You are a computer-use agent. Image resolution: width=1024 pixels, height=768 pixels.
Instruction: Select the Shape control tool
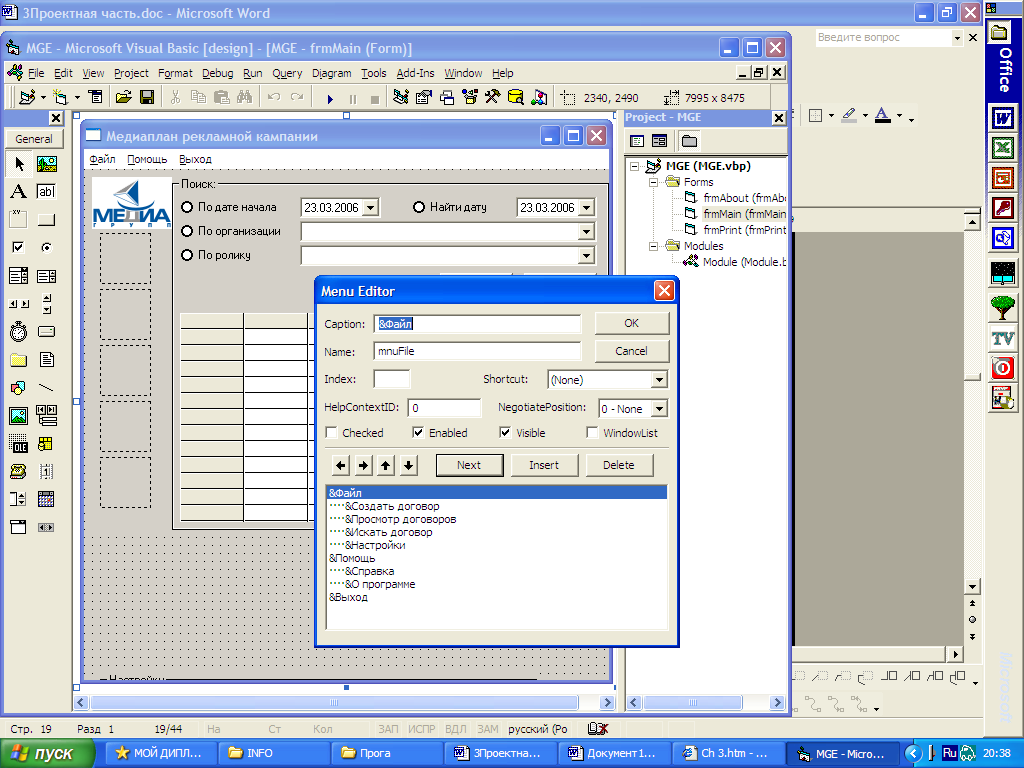click(18, 388)
